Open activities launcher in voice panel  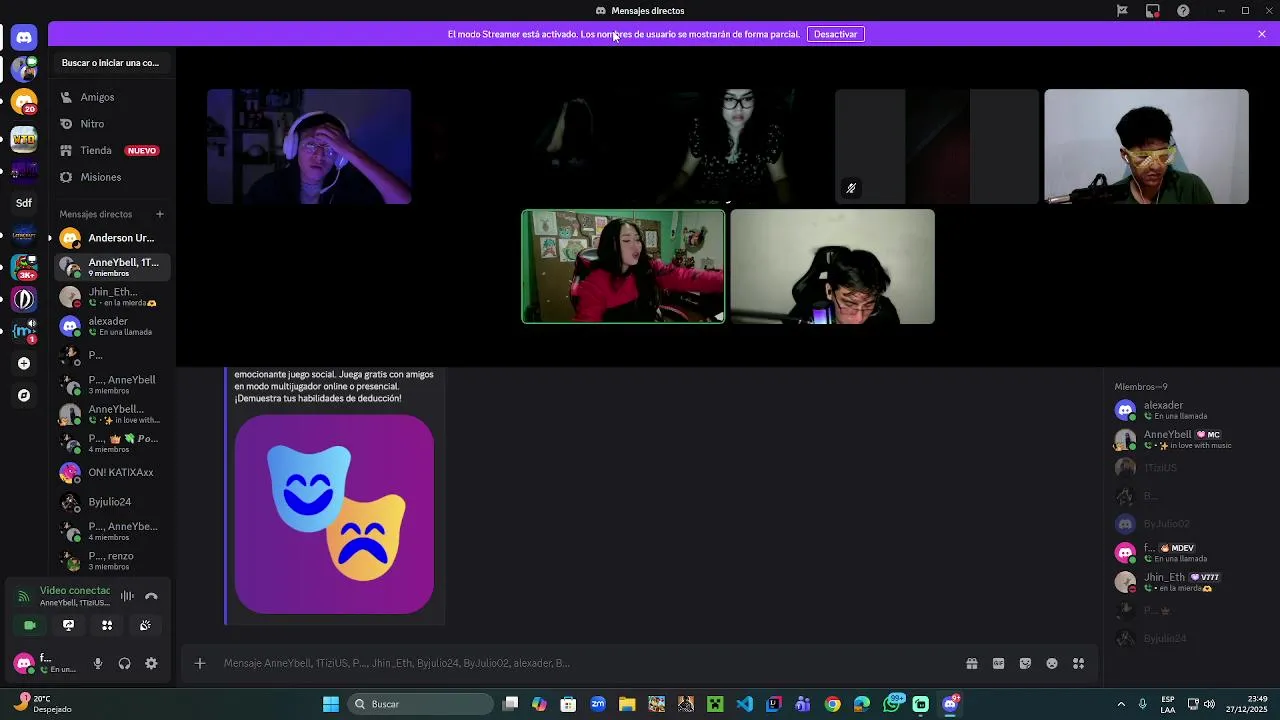[x=107, y=625]
